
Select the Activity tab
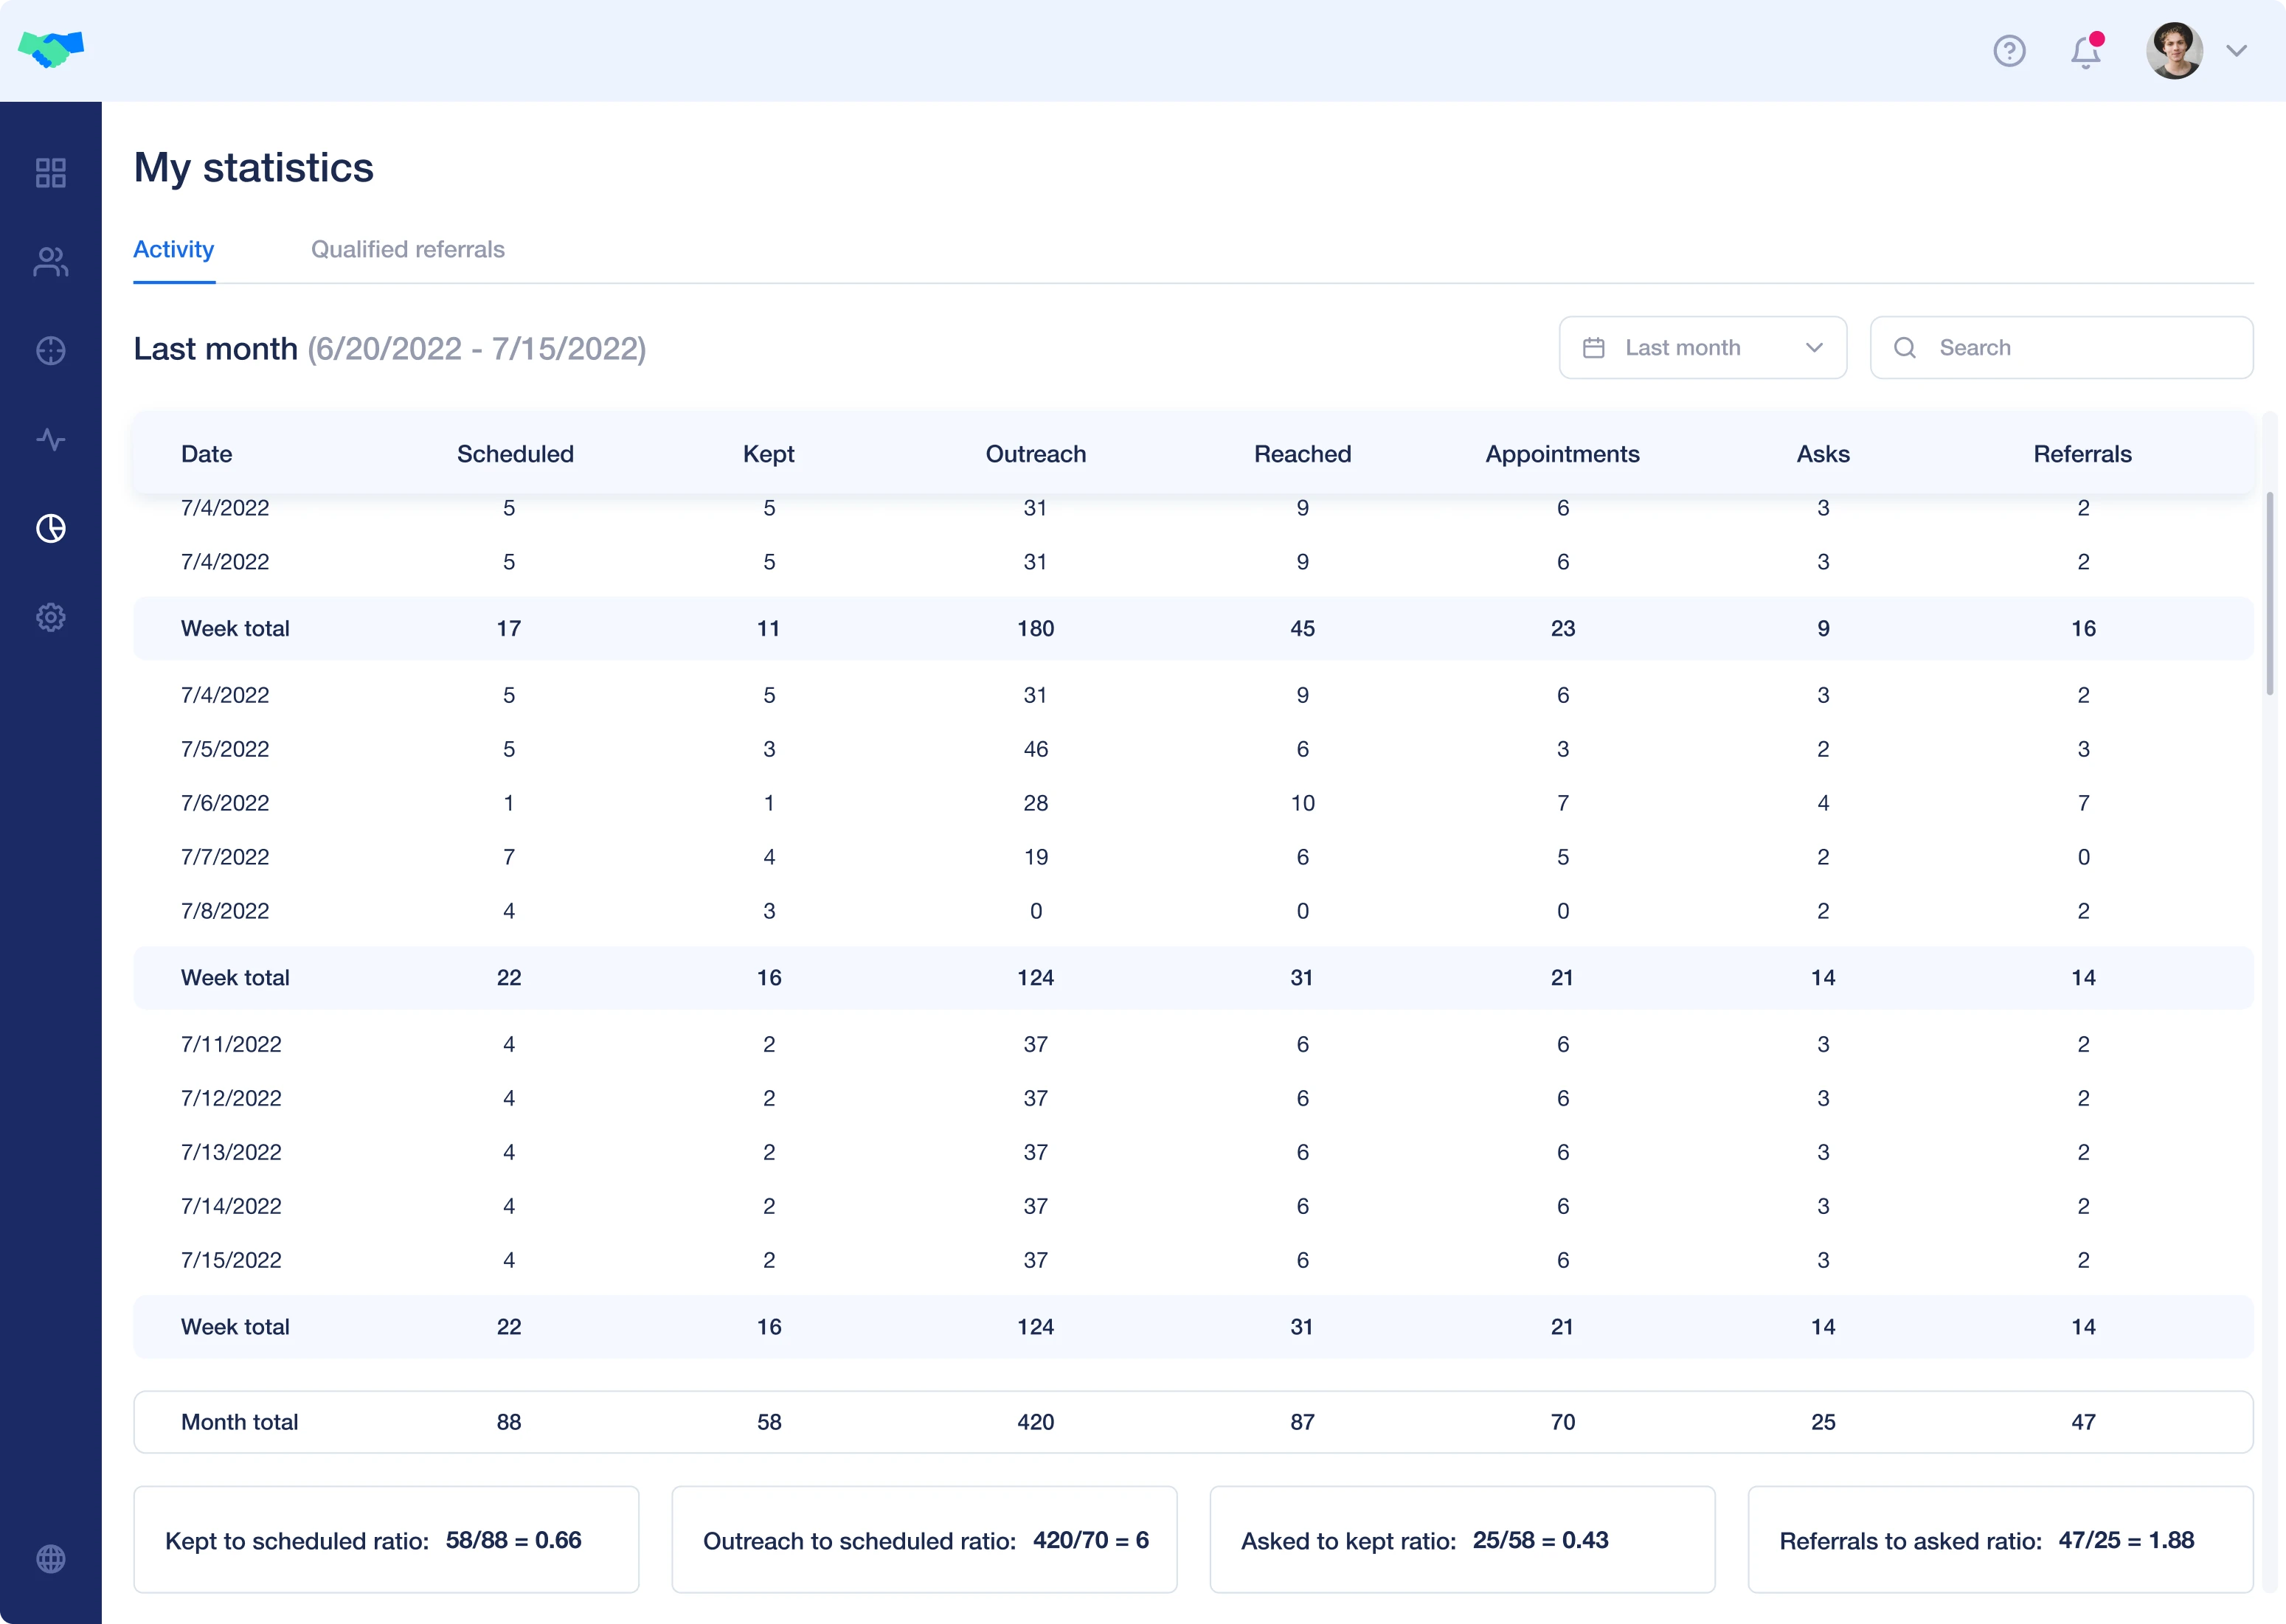[173, 249]
